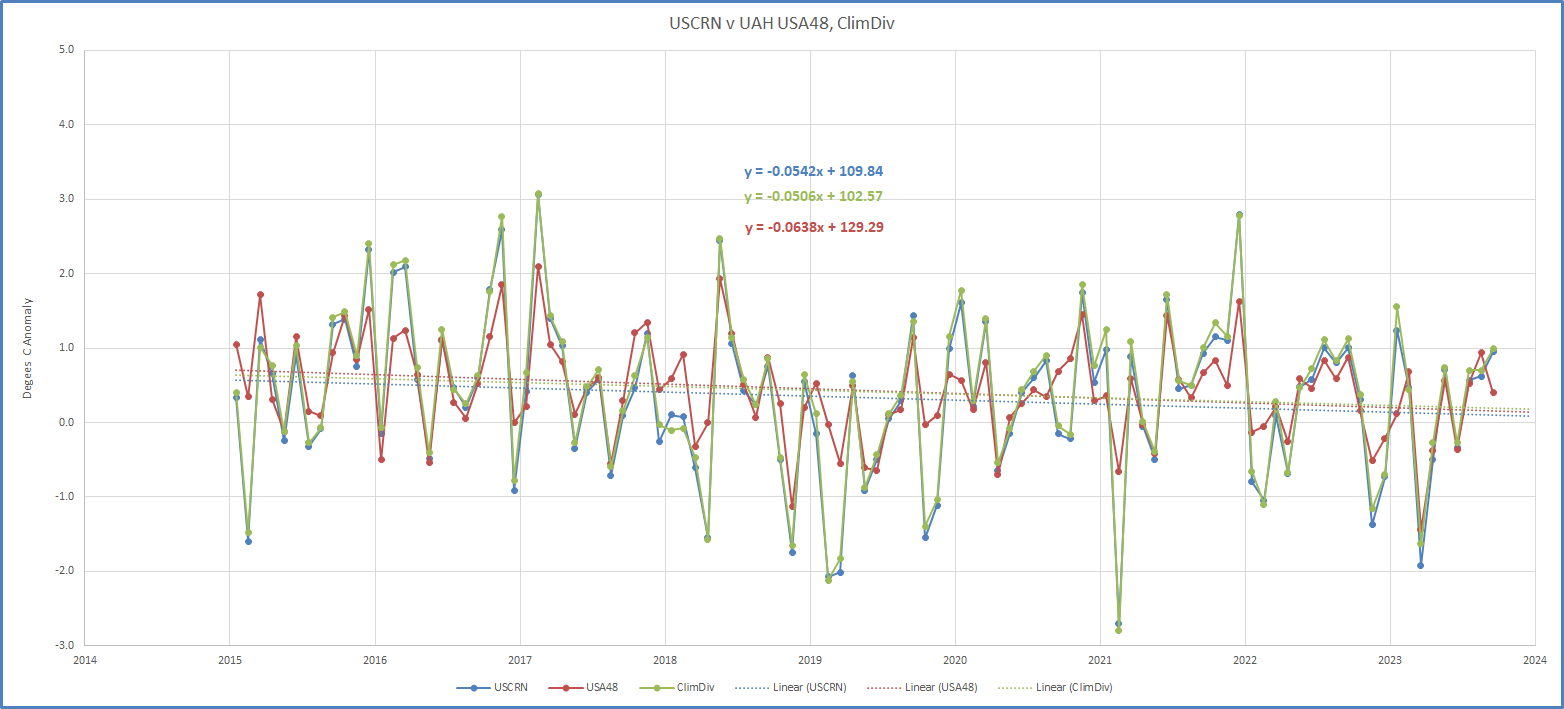Select the 'Degees C Anomaly' vertical axis title
The width and height of the screenshot is (1564, 709).
point(29,347)
